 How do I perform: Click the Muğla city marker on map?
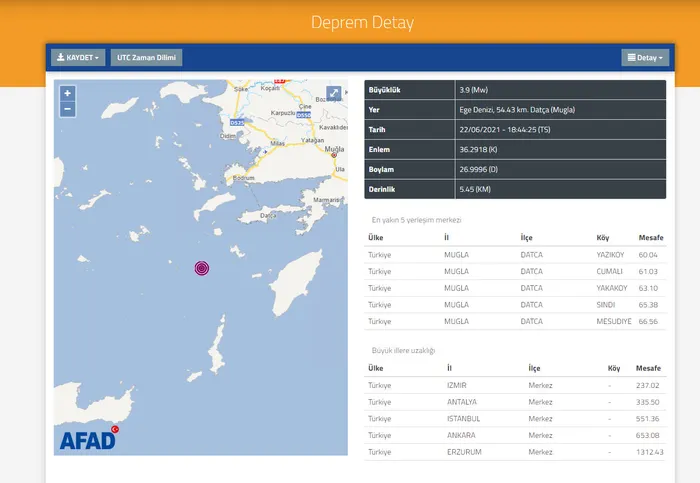(x=334, y=155)
